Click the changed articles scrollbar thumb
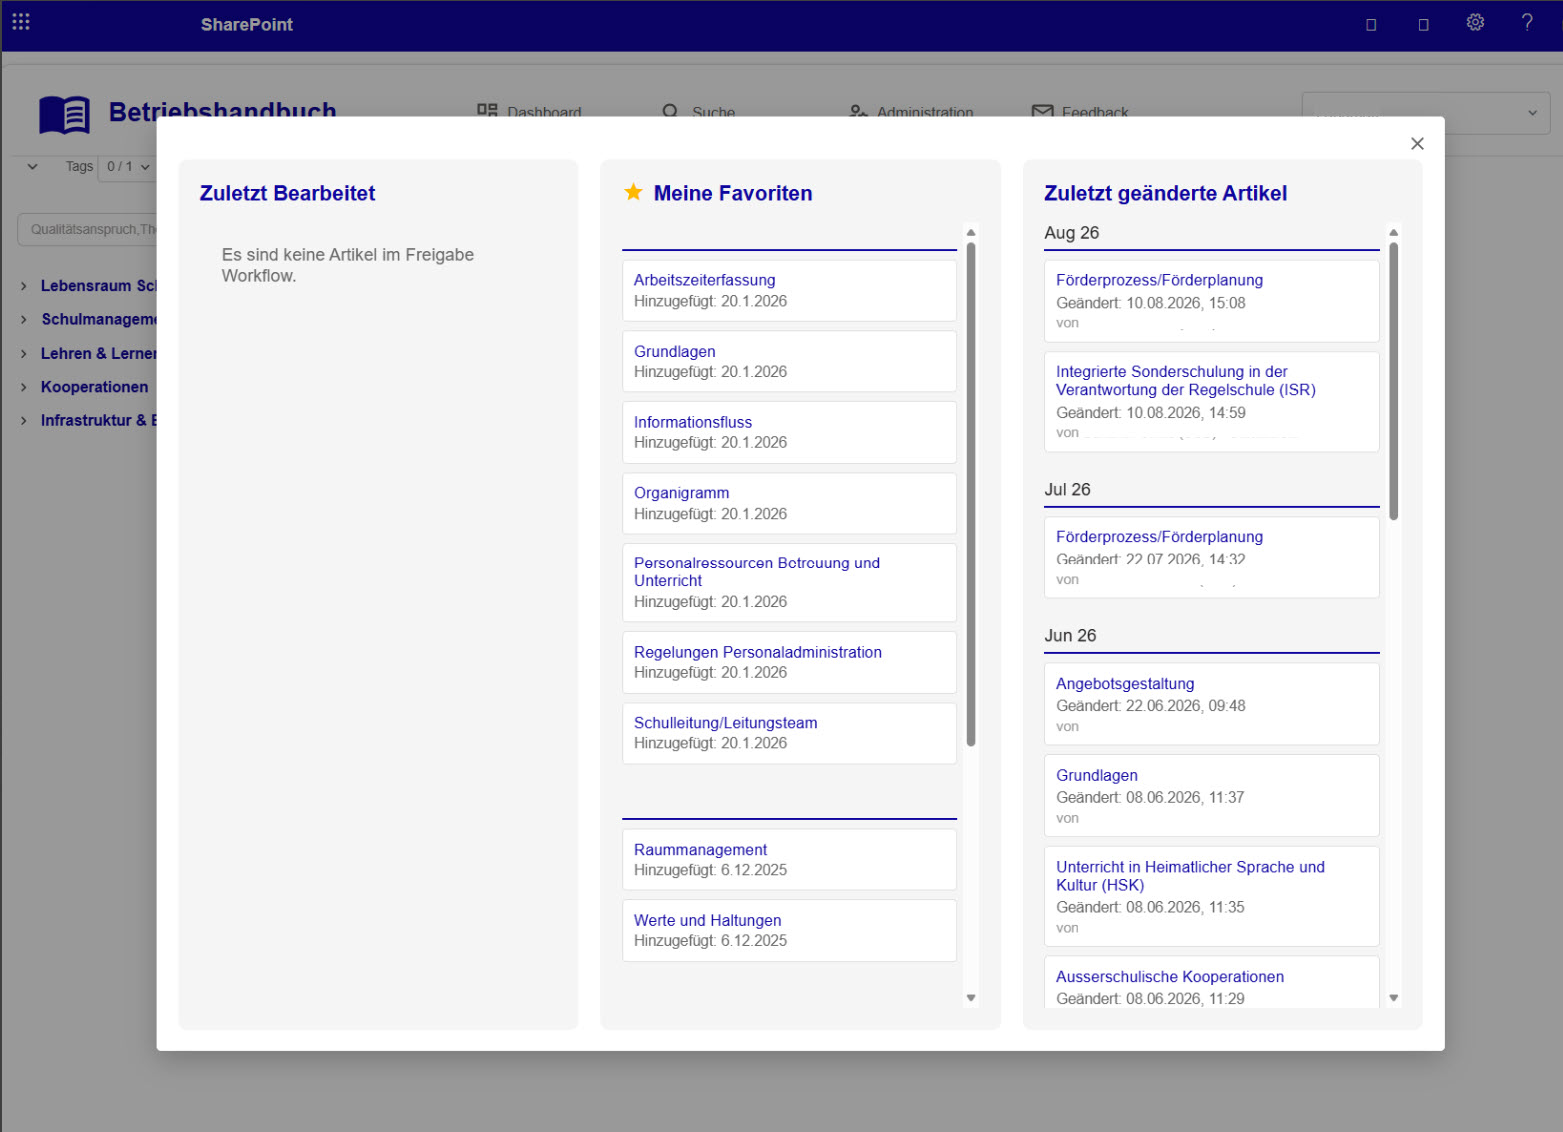The height and width of the screenshot is (1132, 1563). tap(1394, 380)
